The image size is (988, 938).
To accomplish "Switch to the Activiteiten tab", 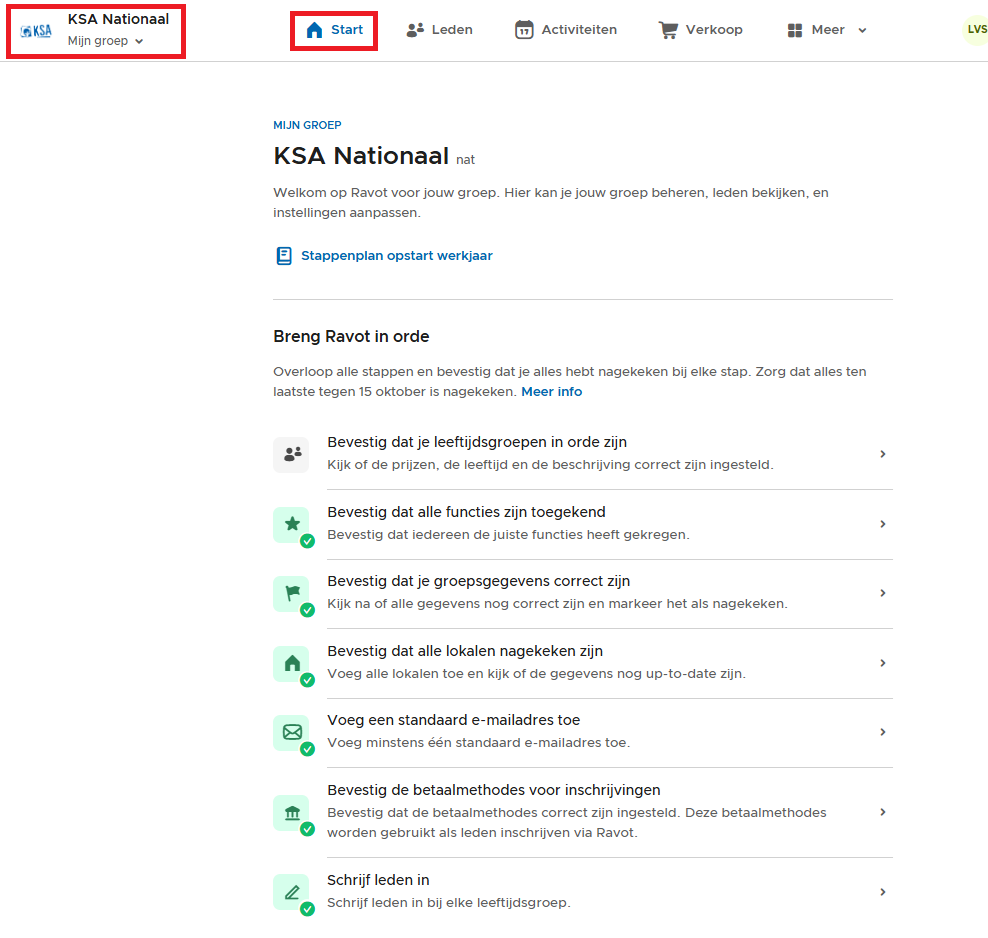I will click(x=566, y=30).
